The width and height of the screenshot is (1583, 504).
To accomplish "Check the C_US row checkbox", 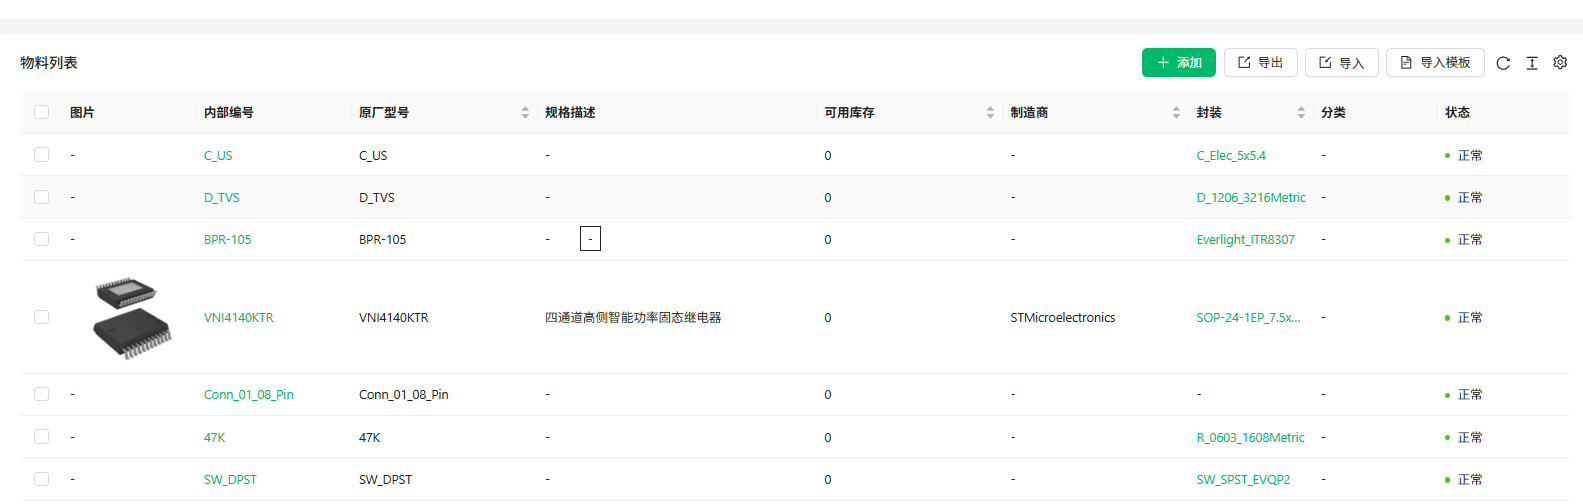I will [x=41, y=155].
